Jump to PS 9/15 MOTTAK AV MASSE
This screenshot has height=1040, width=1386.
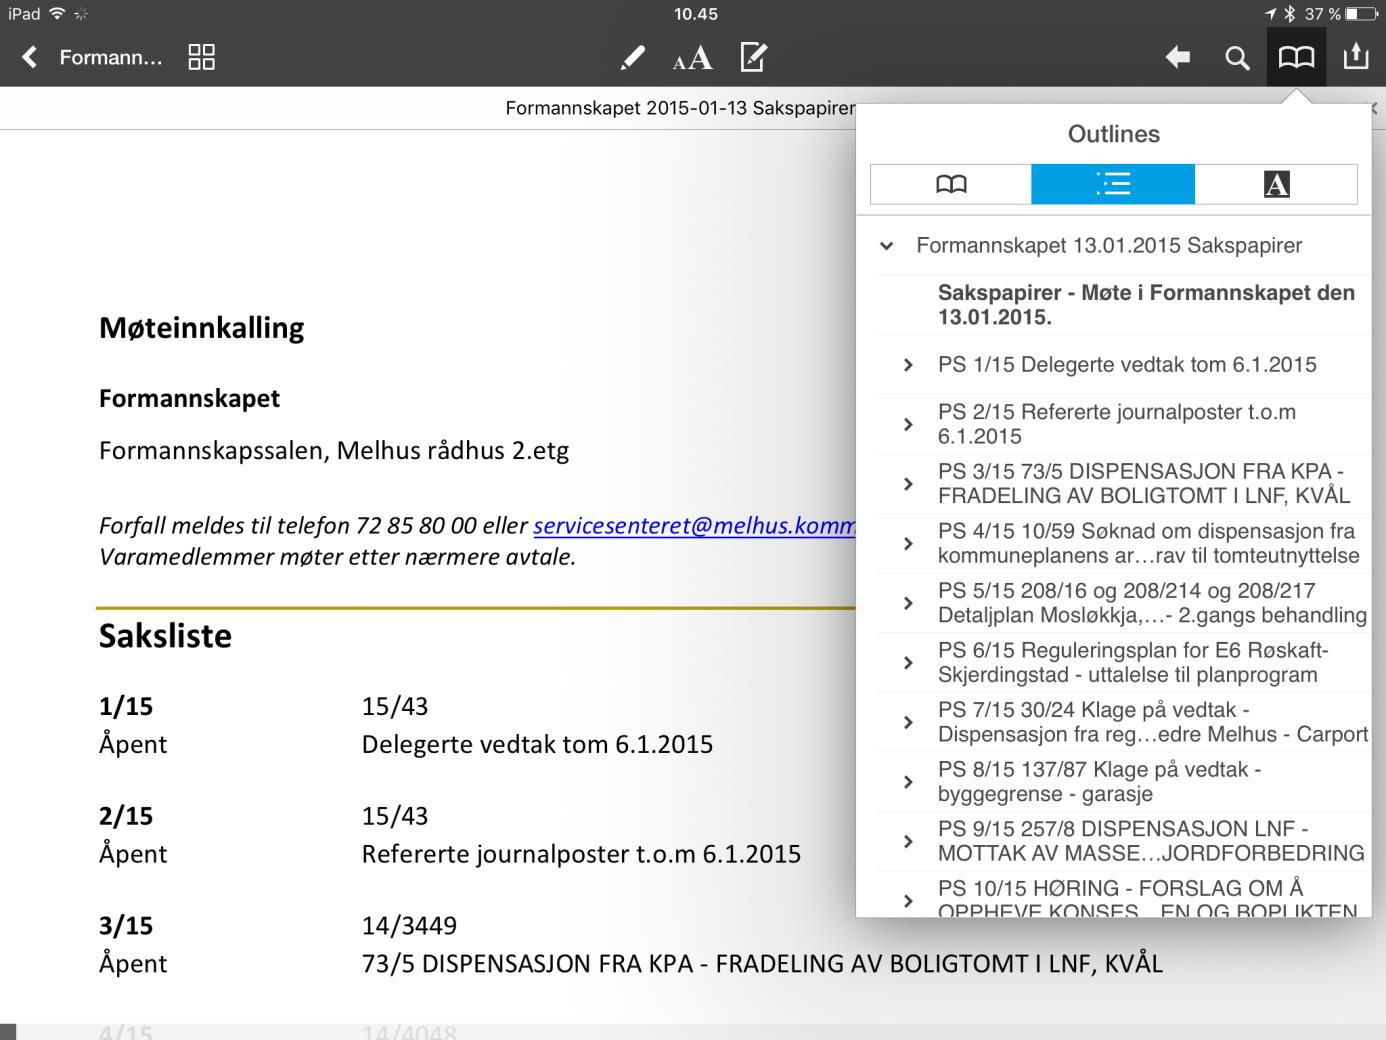(1151, 841)
